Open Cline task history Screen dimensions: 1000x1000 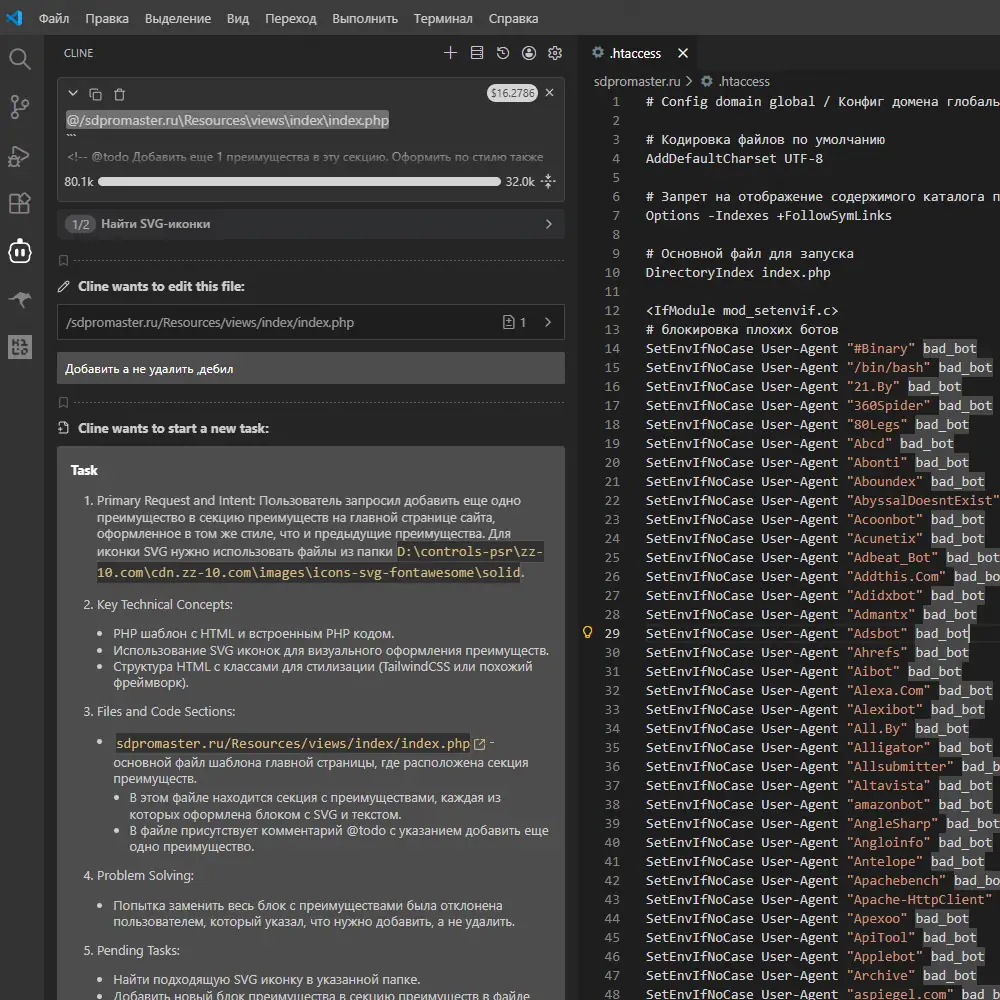pos(503,53)
